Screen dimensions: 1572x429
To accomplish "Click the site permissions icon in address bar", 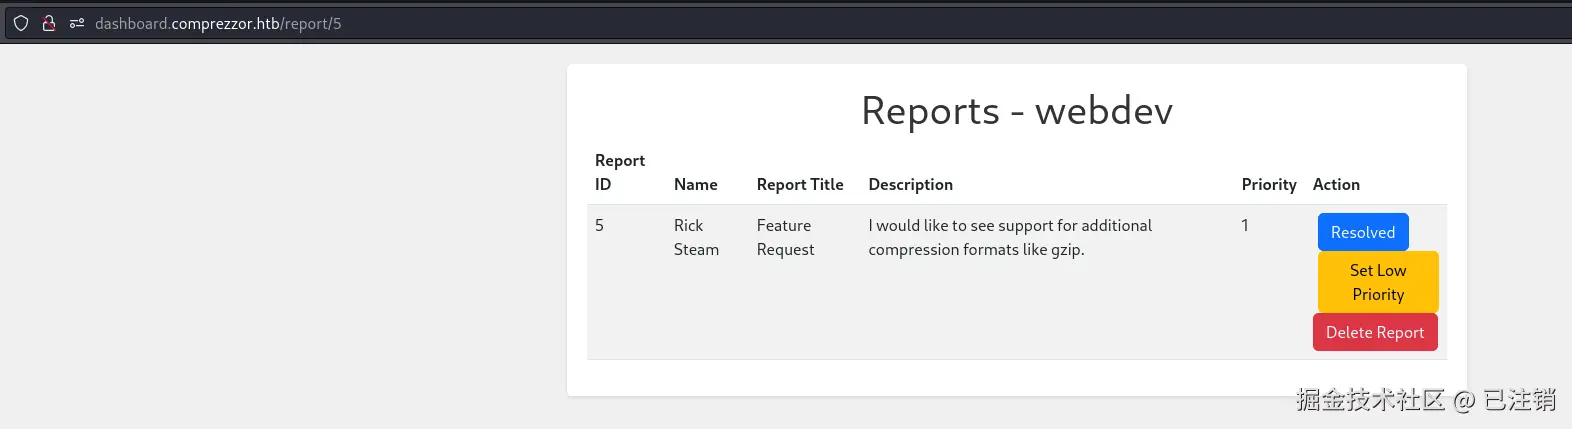I will (76, 23).
